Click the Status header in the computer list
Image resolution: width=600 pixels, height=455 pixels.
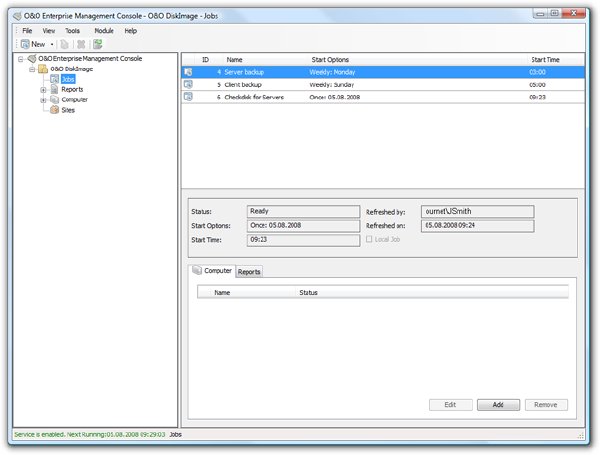(x=308, y=292)
